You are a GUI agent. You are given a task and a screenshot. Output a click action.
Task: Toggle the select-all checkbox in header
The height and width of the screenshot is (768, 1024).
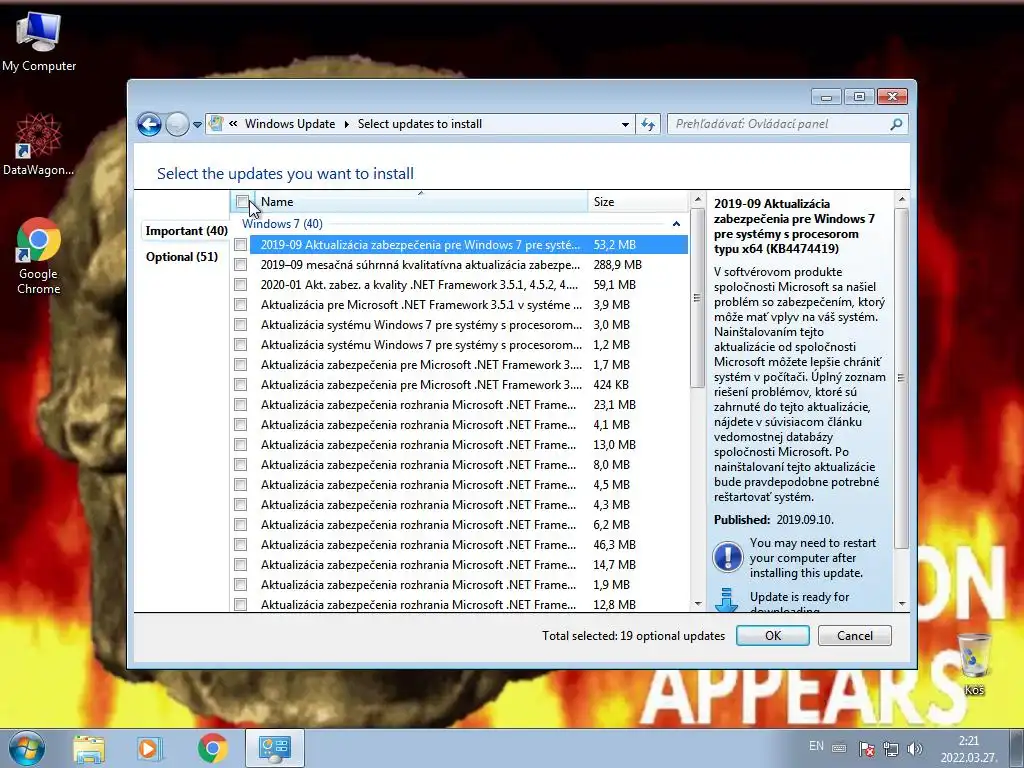[242, 202]
